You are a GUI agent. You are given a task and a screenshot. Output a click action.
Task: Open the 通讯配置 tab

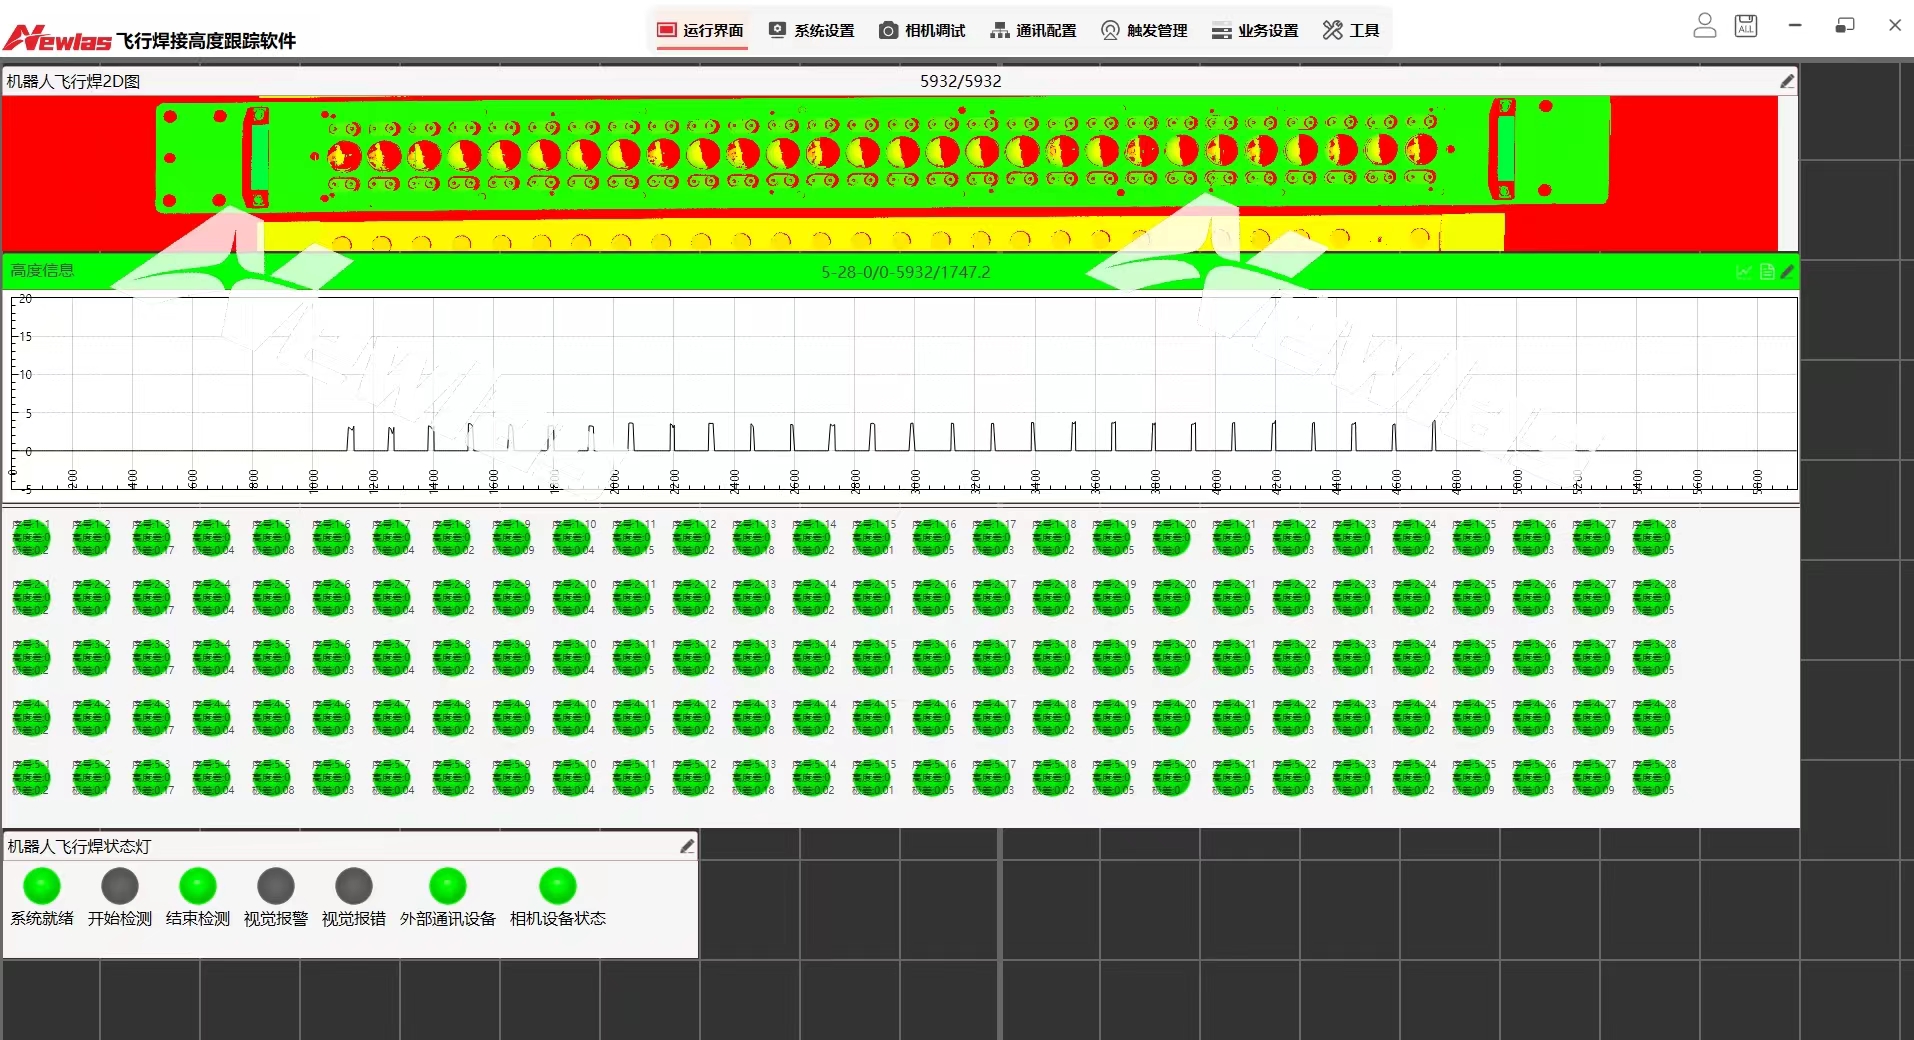tap(1033, 30)
